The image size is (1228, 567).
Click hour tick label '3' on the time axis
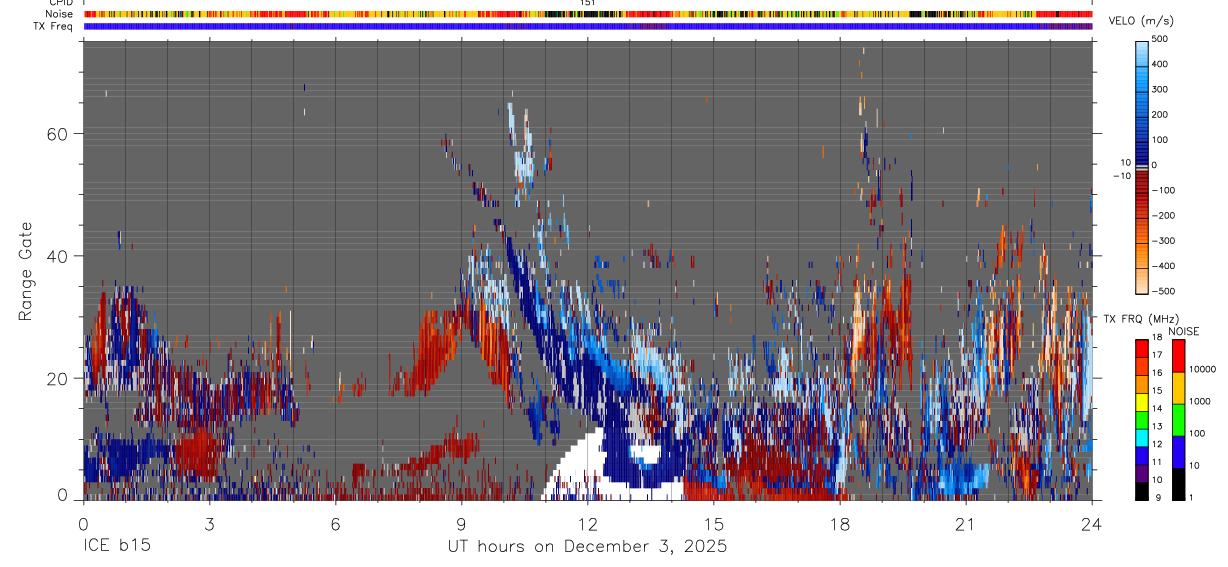(209, 524)
